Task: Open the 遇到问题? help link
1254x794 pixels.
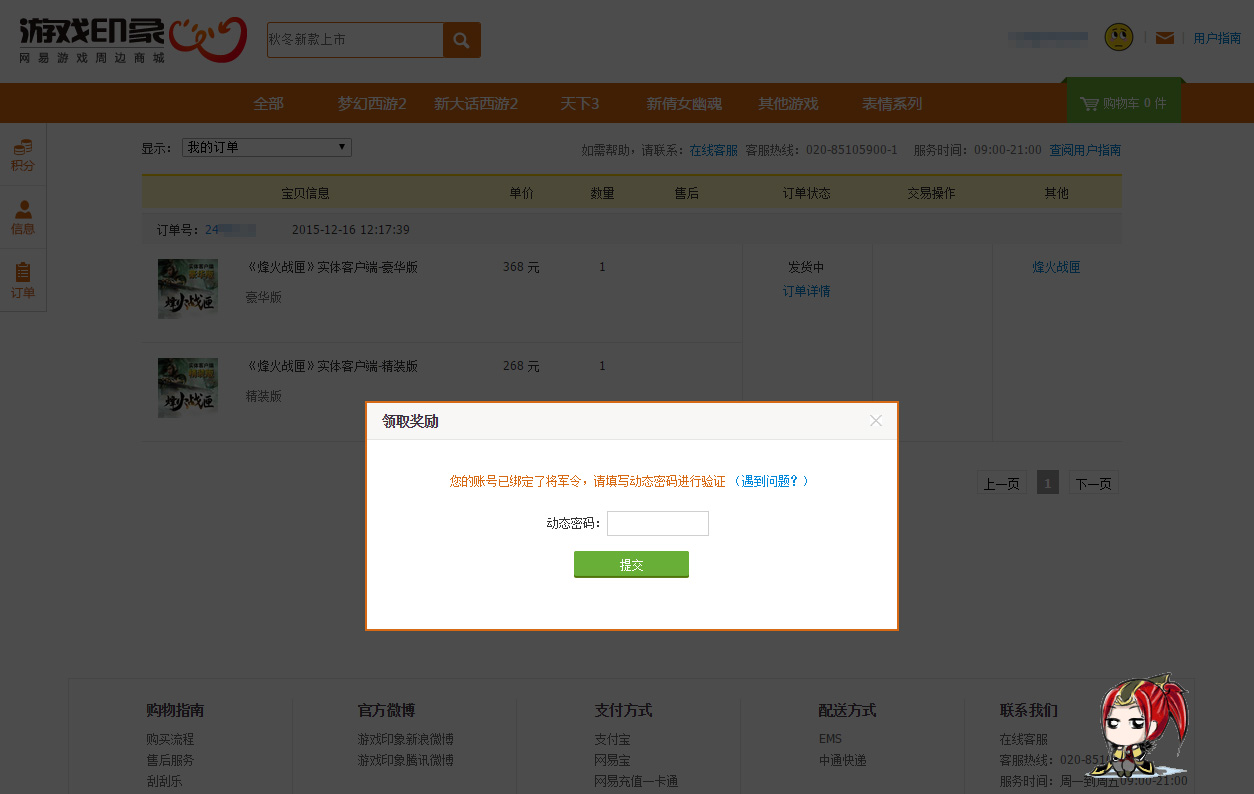Action: [771, 481]
